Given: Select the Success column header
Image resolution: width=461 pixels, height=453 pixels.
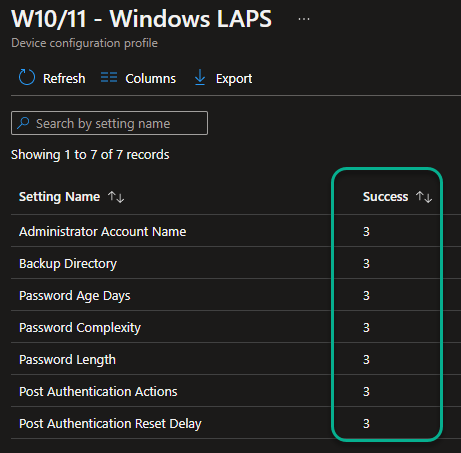Looking at the screenshot, I should tap(385, 197).
